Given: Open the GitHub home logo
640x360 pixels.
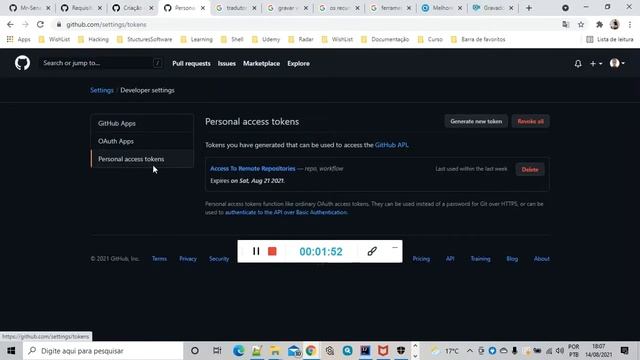Looking at the screenshot, I should click(22, 63).
